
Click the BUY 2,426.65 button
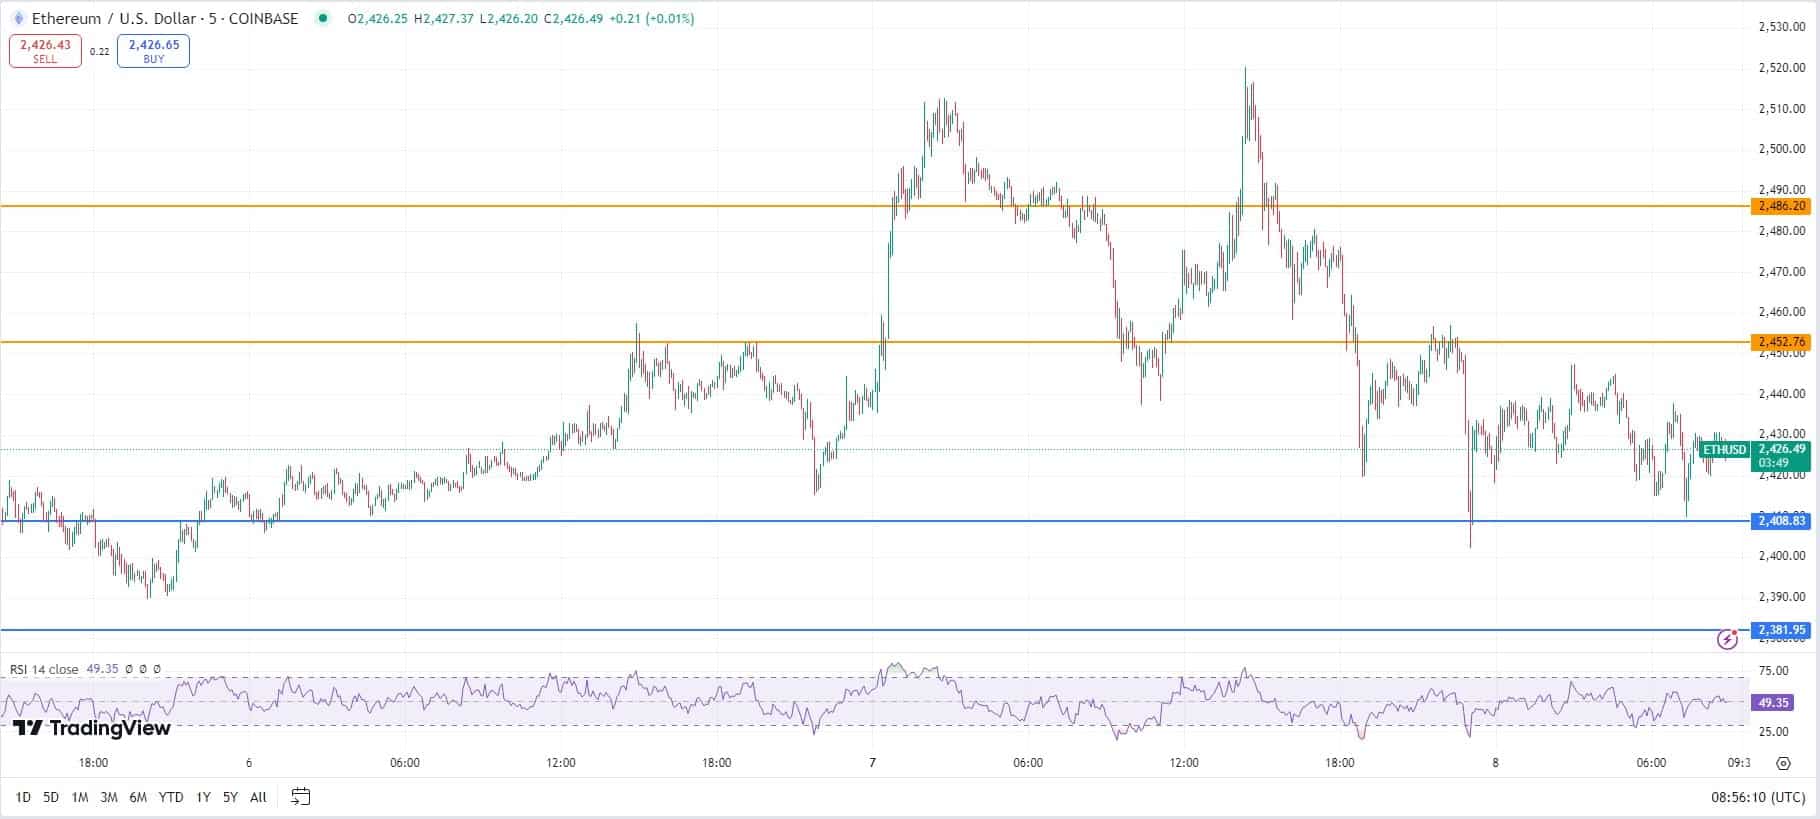153,51
